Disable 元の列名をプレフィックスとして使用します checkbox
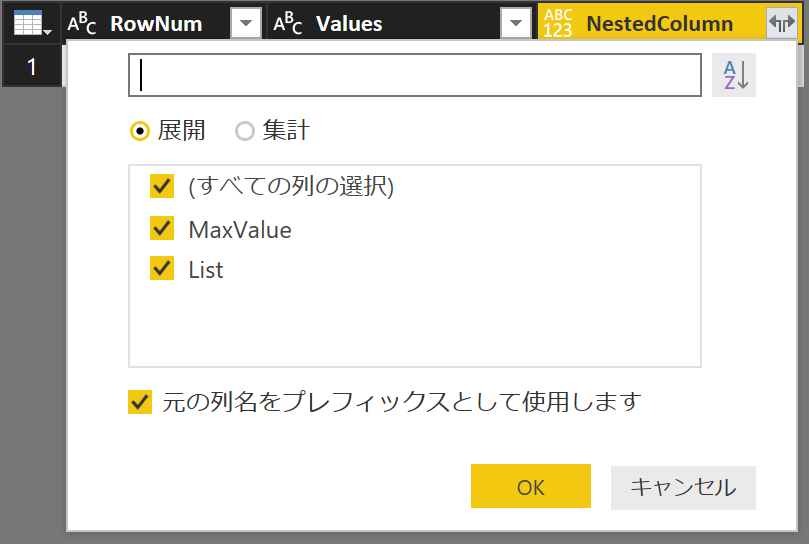809x544 pixels. coord(140,402)
